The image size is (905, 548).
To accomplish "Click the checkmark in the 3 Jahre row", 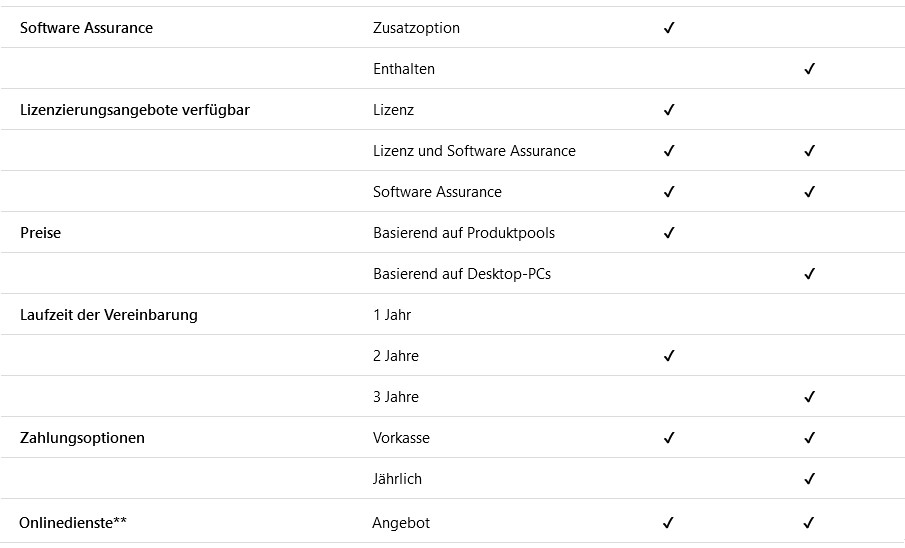I will point(809,397).
